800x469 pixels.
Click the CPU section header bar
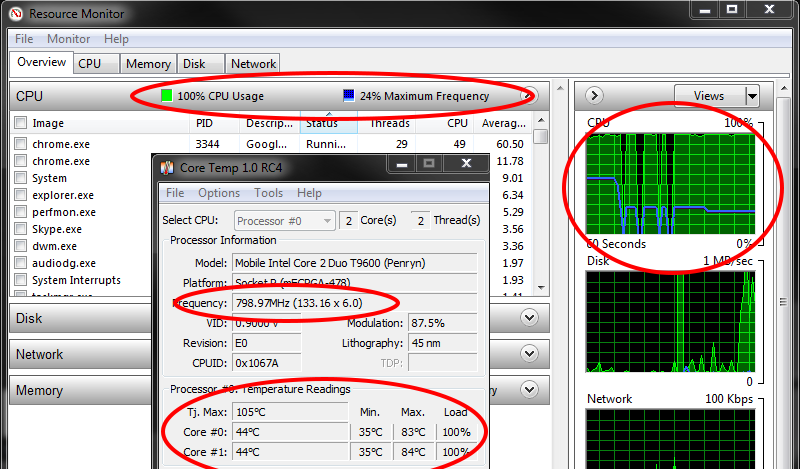coord(280,96)
